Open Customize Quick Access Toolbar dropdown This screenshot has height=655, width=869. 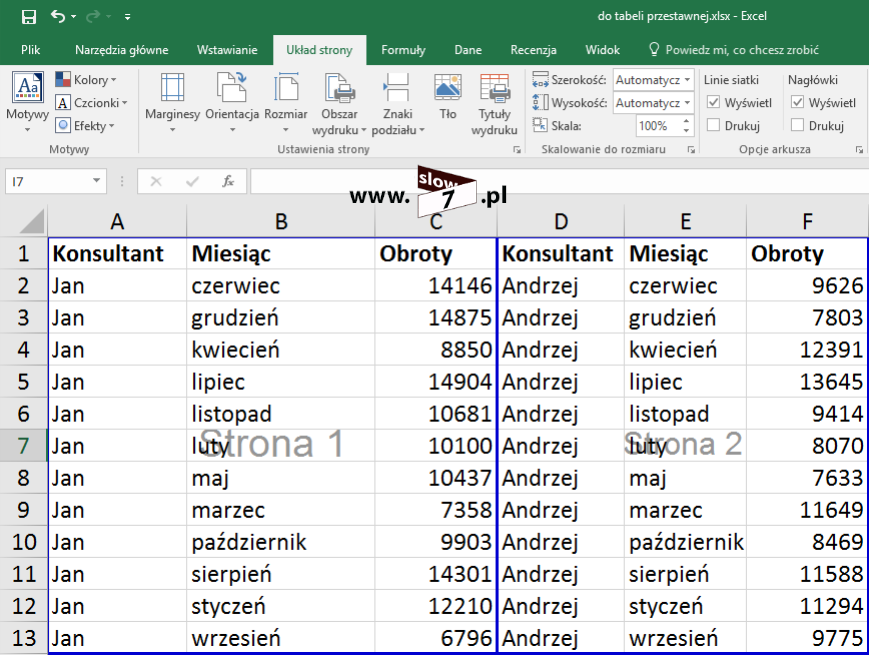click(x=127, y=17)
